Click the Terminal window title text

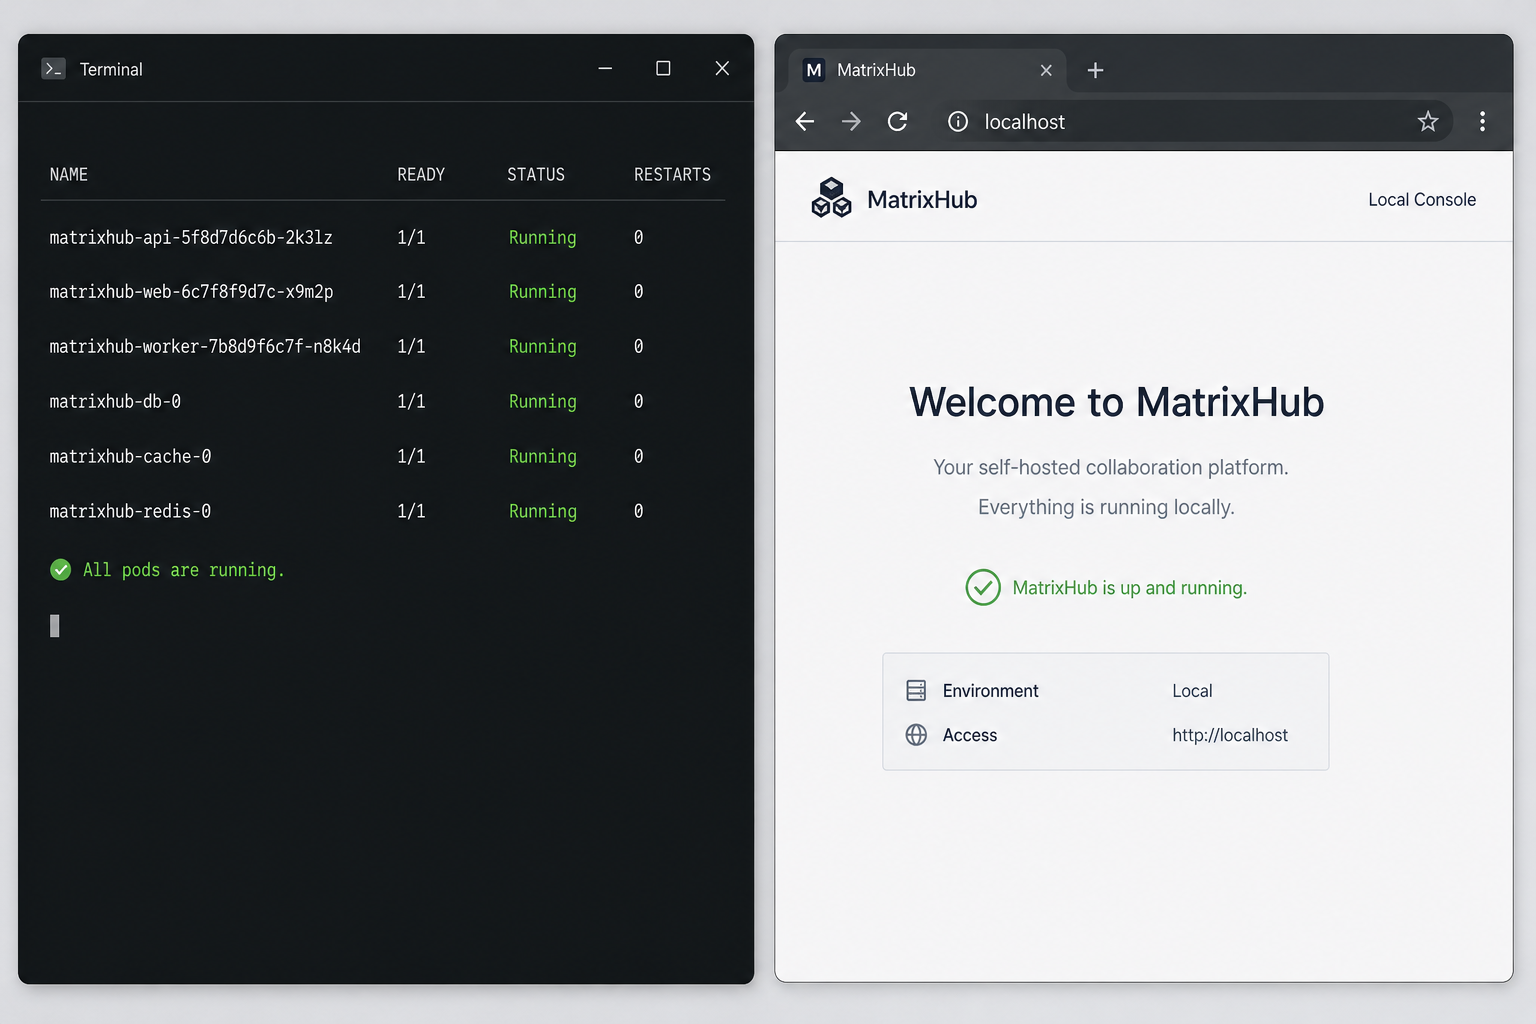111,69
